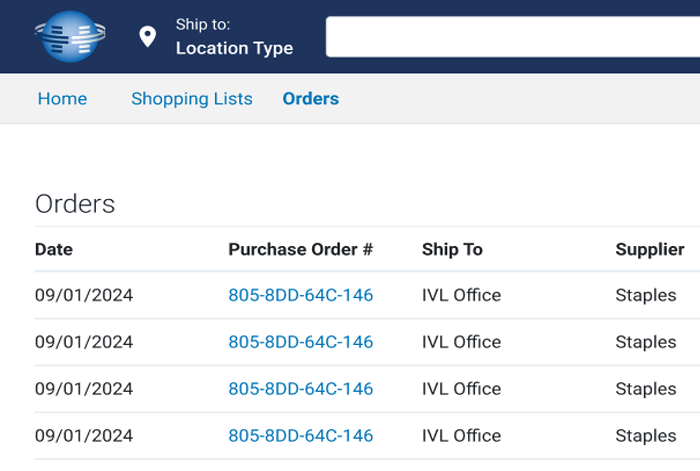The height and width of the screenshot is (471, 700).
Task: Sort by the Date column header
Action: [54, 249]
